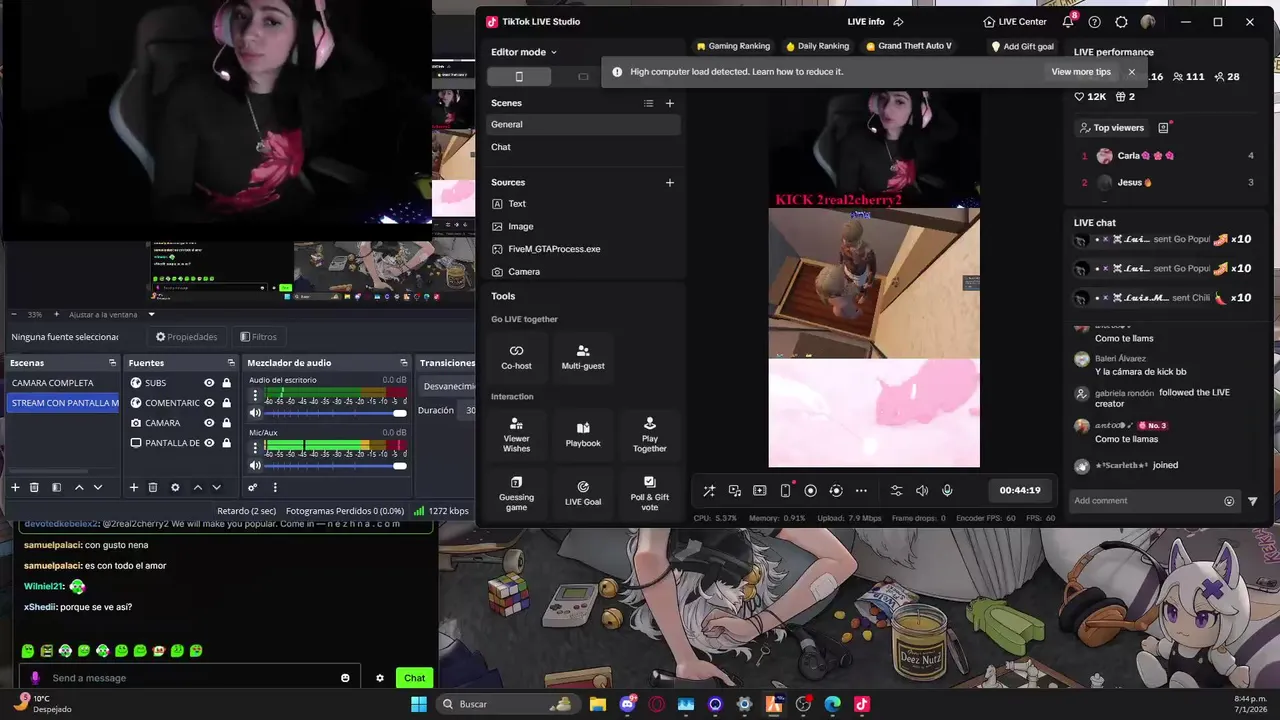The image size is (1280, 720).
Task: Click Send a message input field
Action: pos(190,678)
